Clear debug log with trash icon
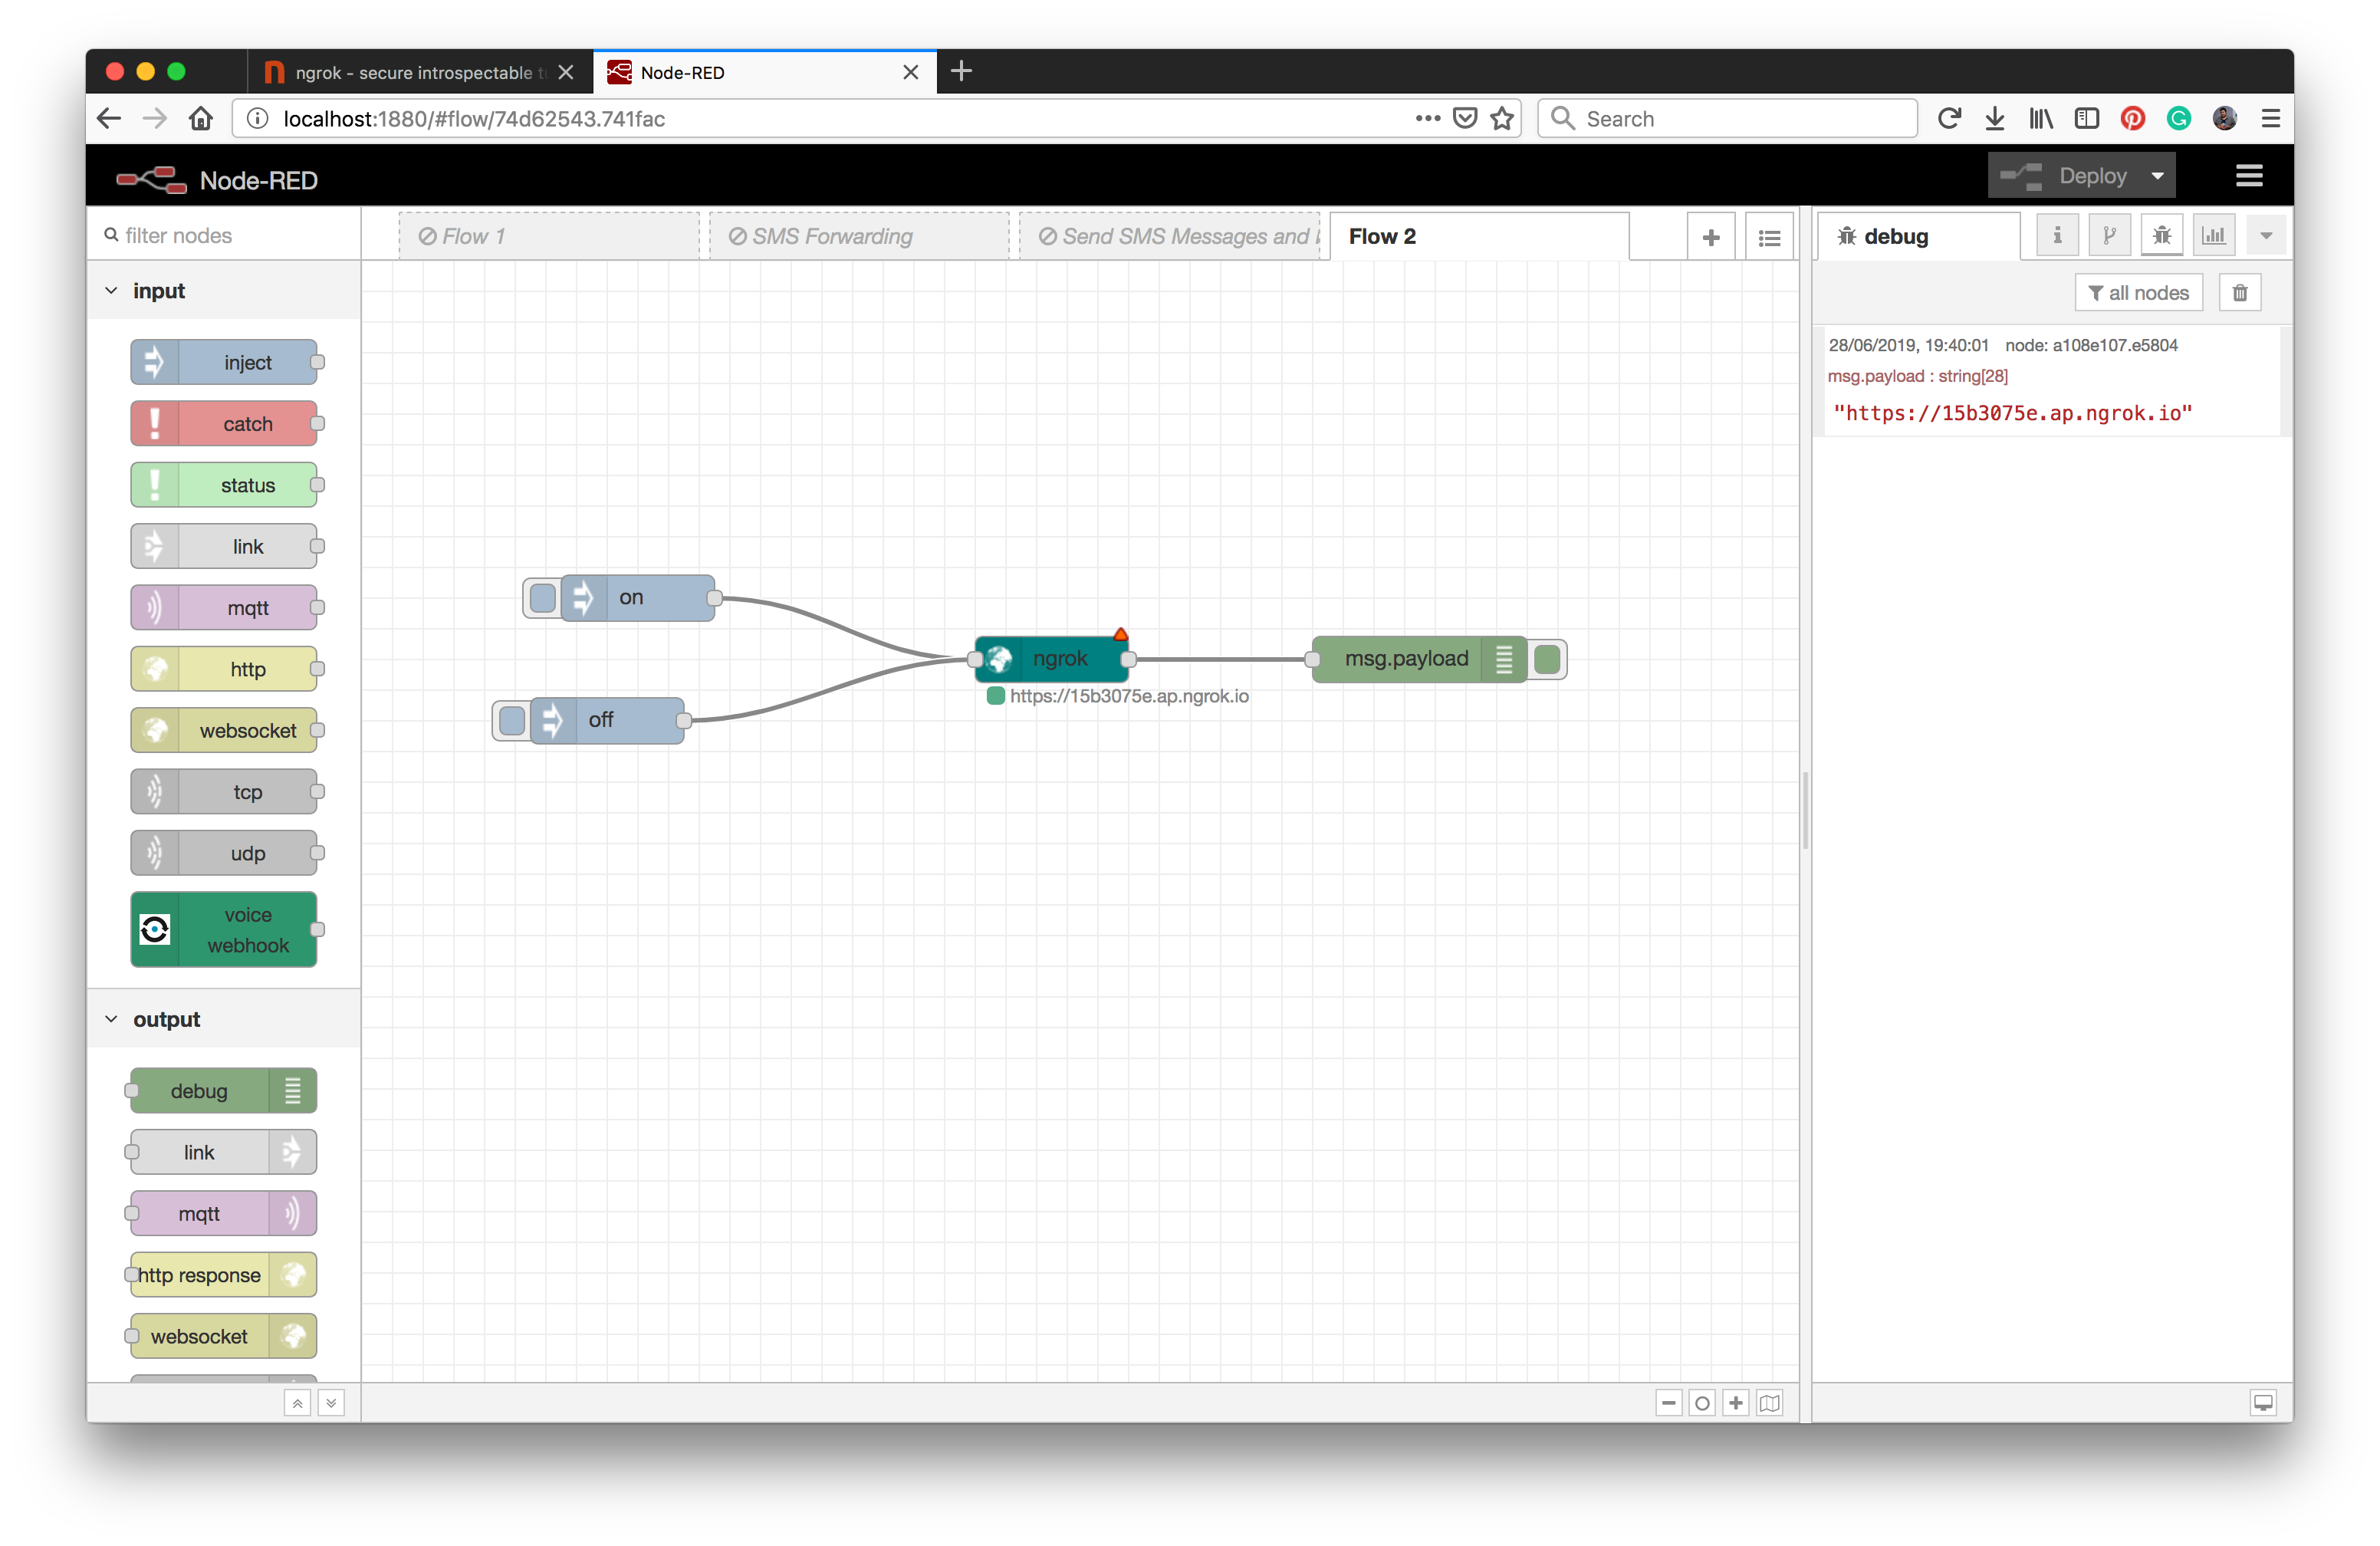 click(x=2240, y=293)
